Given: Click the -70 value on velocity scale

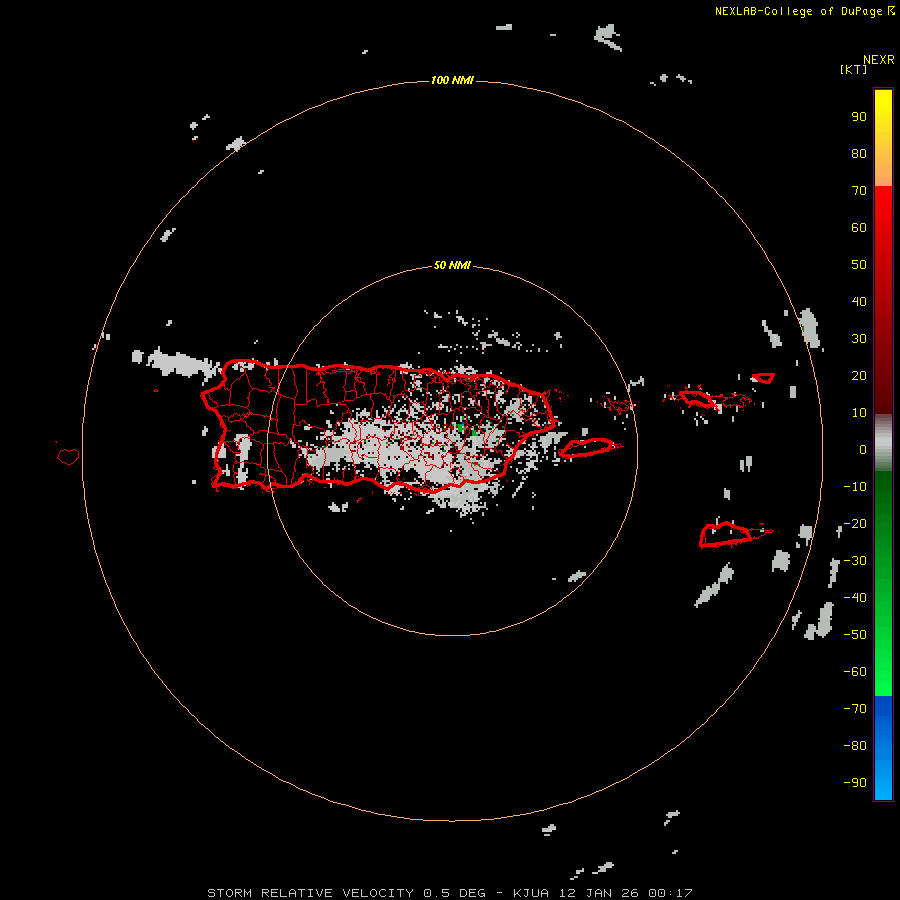Looking at the screenshot, I should point(855,709).
